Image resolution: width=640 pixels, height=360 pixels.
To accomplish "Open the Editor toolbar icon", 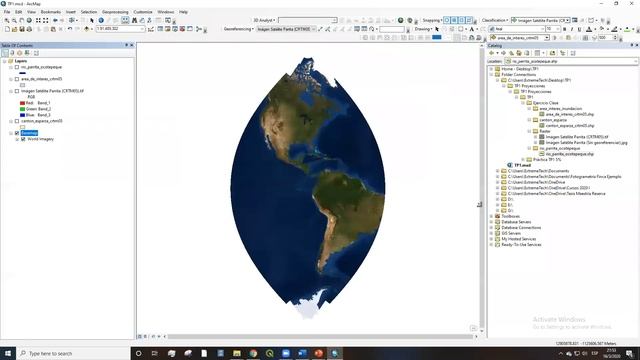I will [151, 29].
